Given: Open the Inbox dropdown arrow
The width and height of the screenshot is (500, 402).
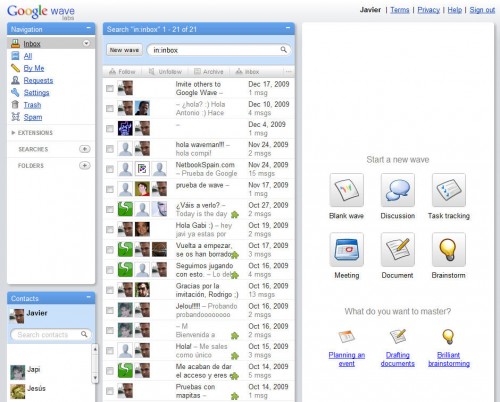Looking at the screenshot, I should click(x=86, y=43).
